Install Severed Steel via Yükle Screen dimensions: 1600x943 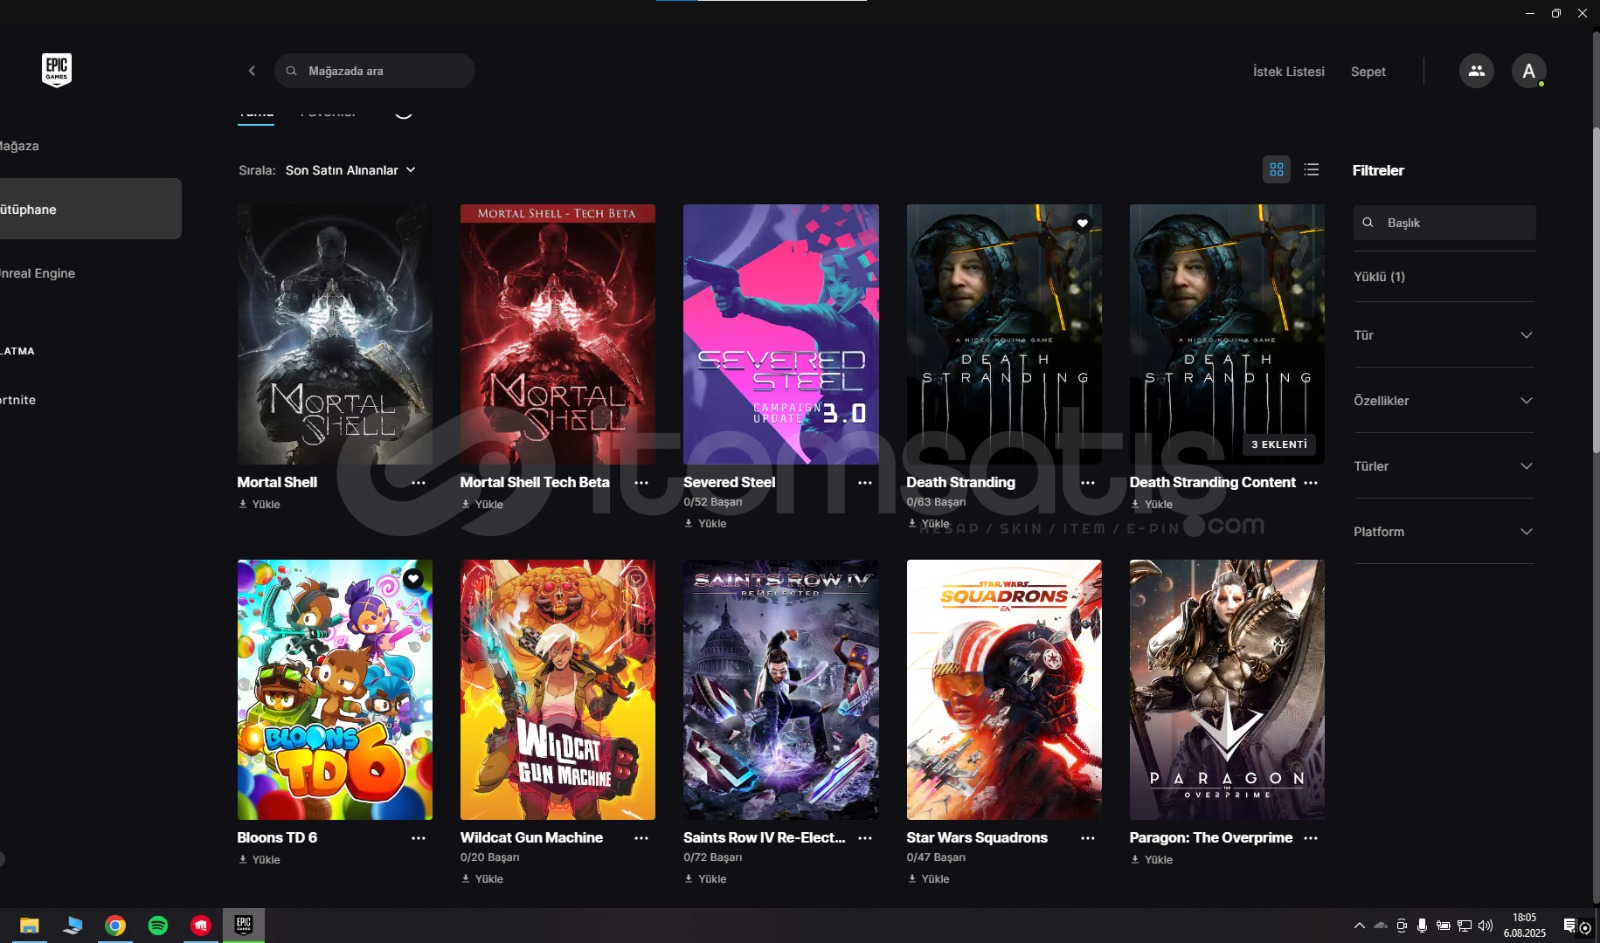[x=706, y=524]
